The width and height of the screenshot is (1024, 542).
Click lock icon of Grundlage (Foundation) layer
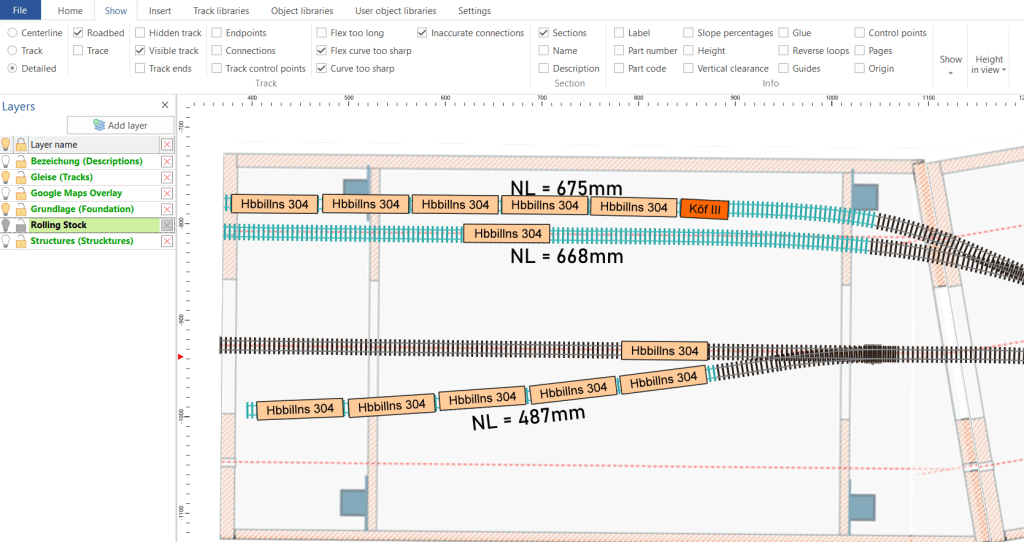20,209
